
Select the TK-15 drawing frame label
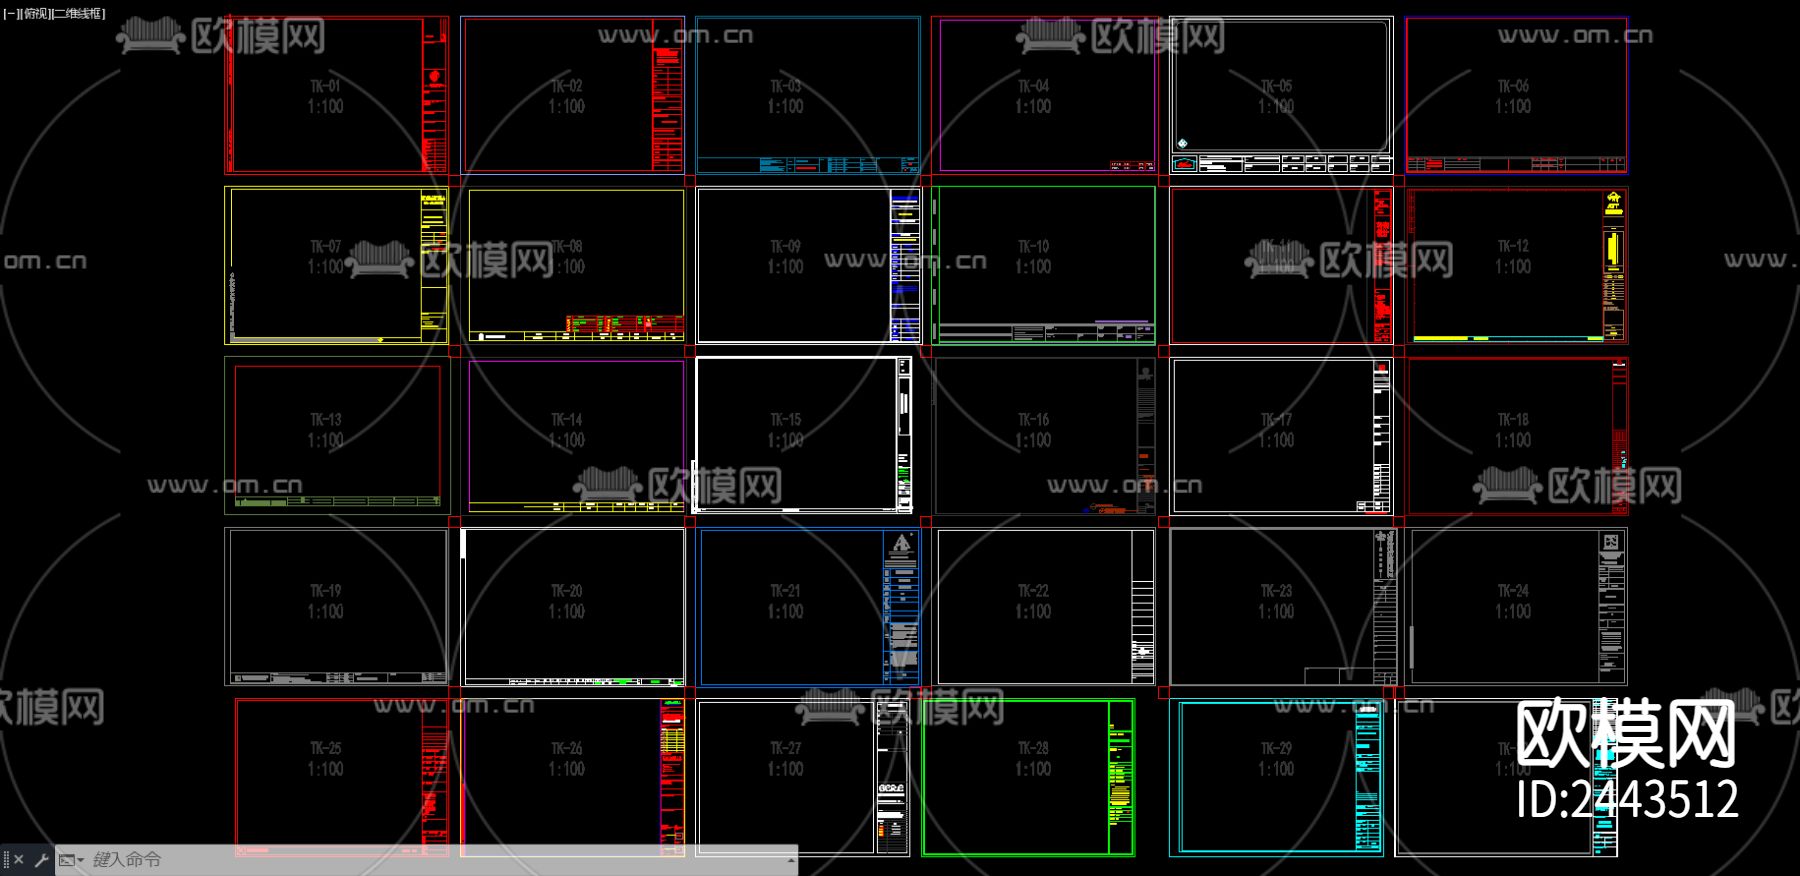tap(785, 420)
